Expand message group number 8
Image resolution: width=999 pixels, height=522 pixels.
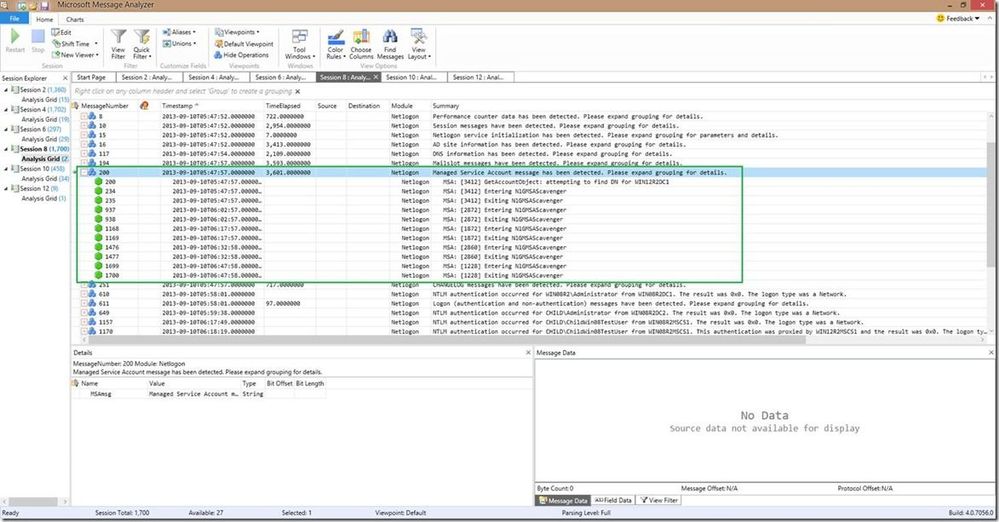tap(83, 116)
